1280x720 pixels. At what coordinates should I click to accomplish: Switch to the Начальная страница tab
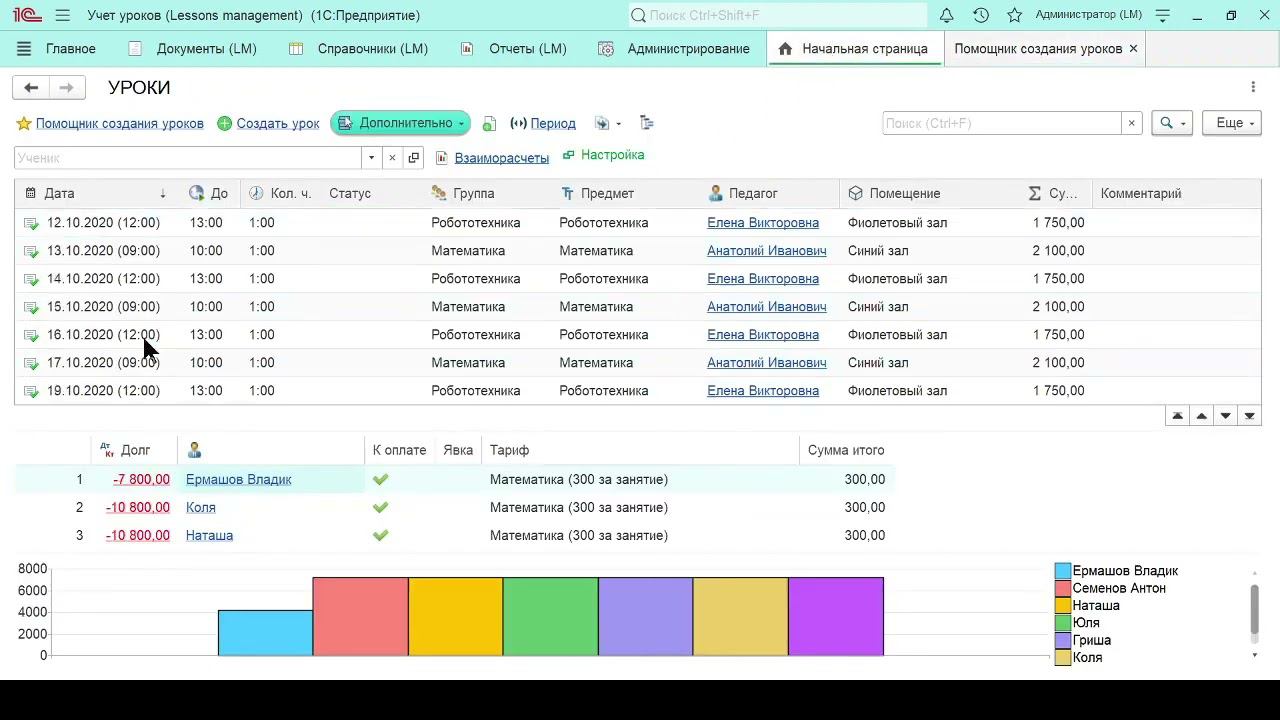[855, 49]
